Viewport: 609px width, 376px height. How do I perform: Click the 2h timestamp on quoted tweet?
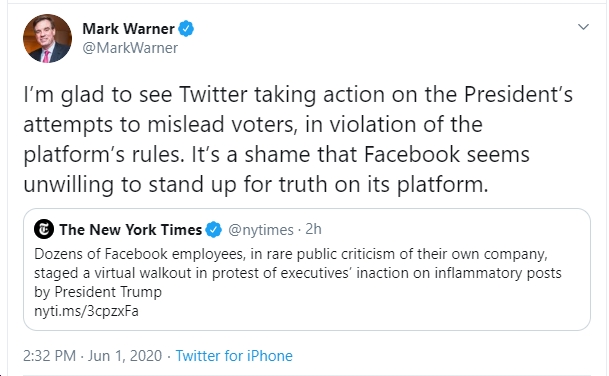(313, 229)
